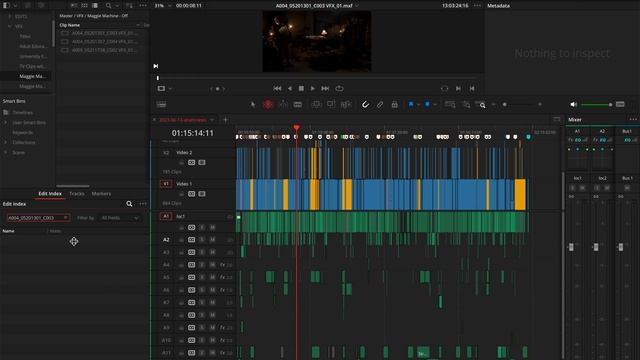Image resolution: width=640 pixels, height=360 pixels.
Task: Open the Tracks tab
Action: click(x=77, y=194)
